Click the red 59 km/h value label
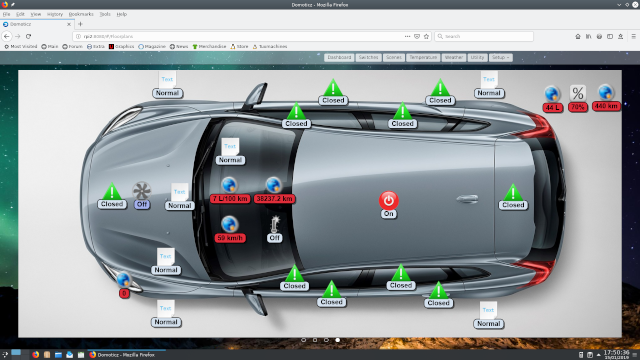This screenshot has width=640, height=360. pyautogui.click(x=230, y=238)
